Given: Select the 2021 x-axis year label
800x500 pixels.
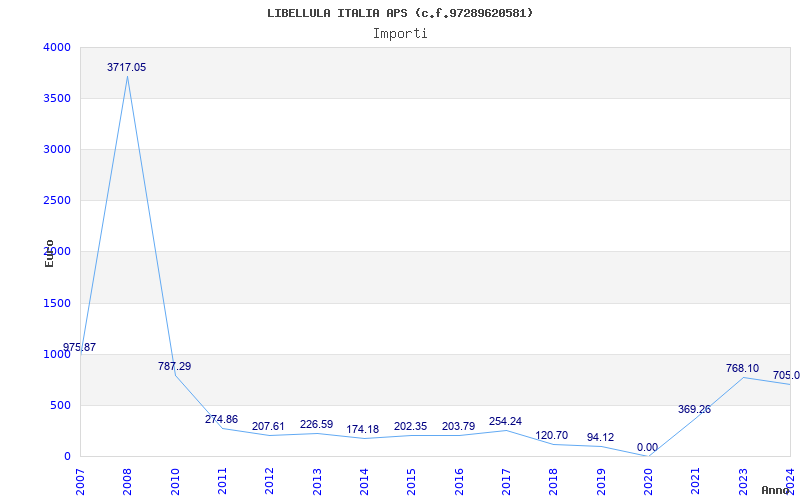Looking at the screenshot, I should click(695, 482).
